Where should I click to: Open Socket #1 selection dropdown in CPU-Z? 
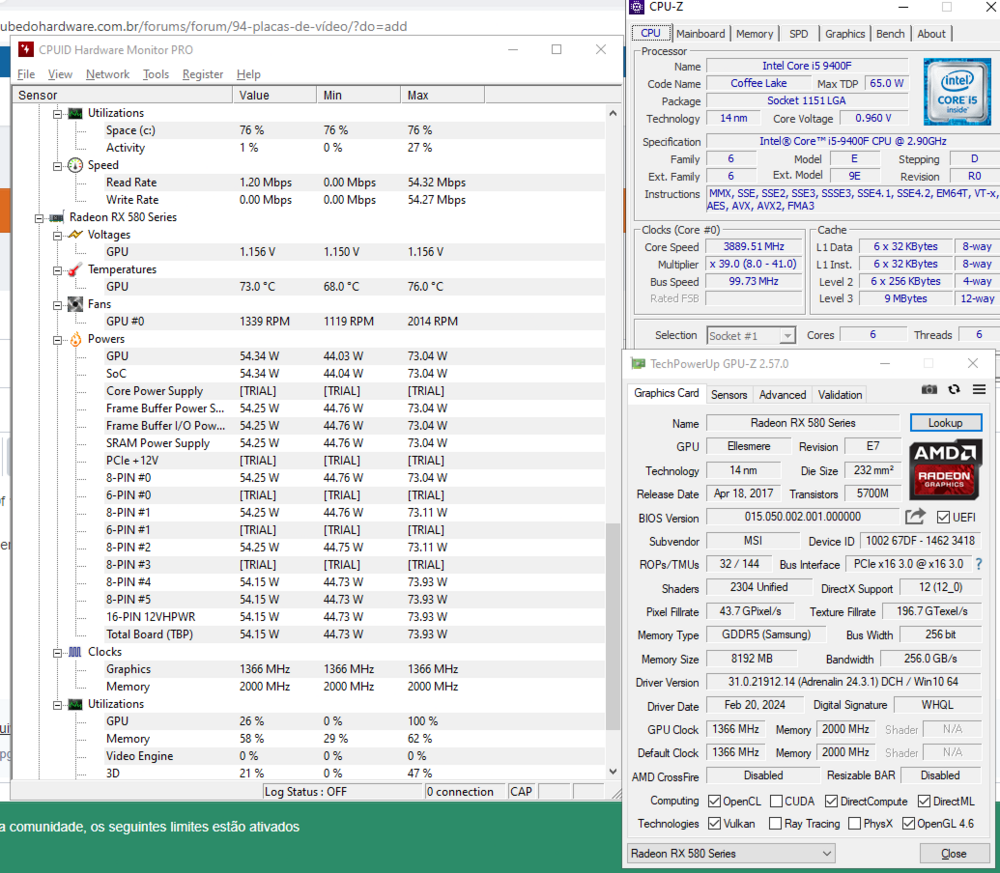(751, 335)
